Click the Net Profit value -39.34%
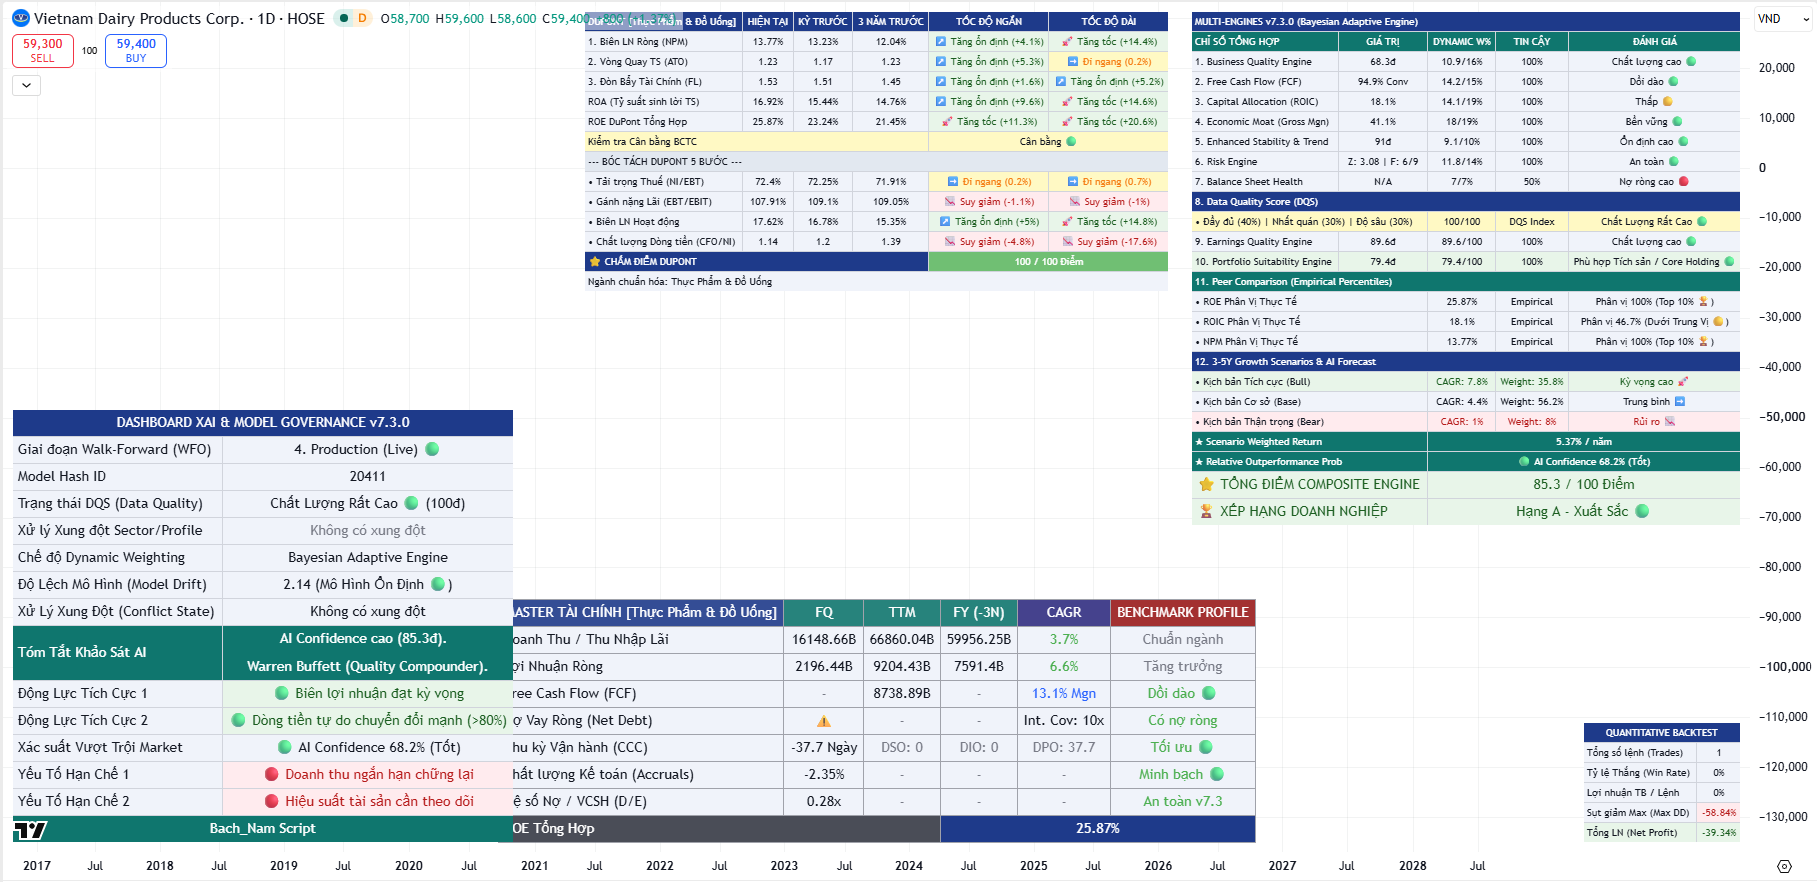 pyautogui.click(x=1719, y=833)
